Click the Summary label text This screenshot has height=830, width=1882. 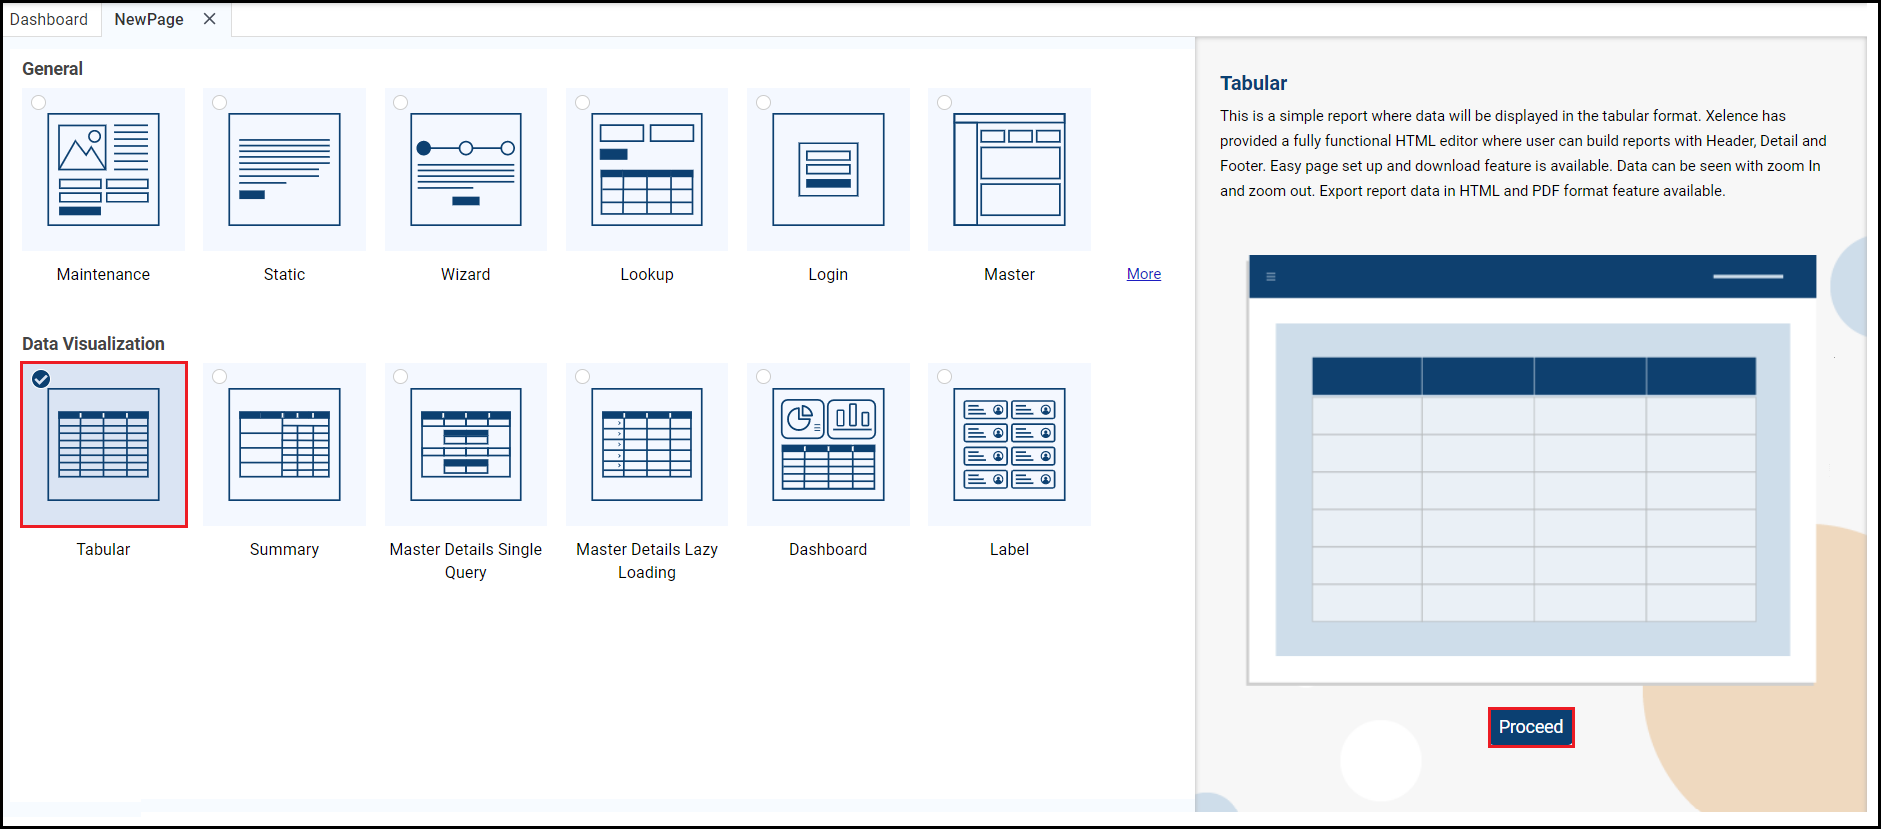click(284, 549)
